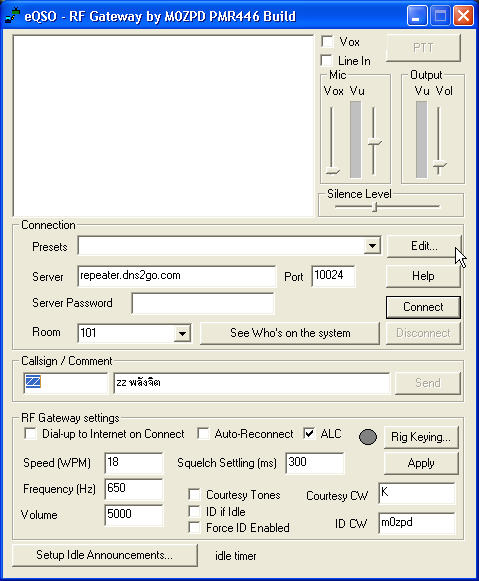Enable the Vox checkbox

tap(327, 42)
